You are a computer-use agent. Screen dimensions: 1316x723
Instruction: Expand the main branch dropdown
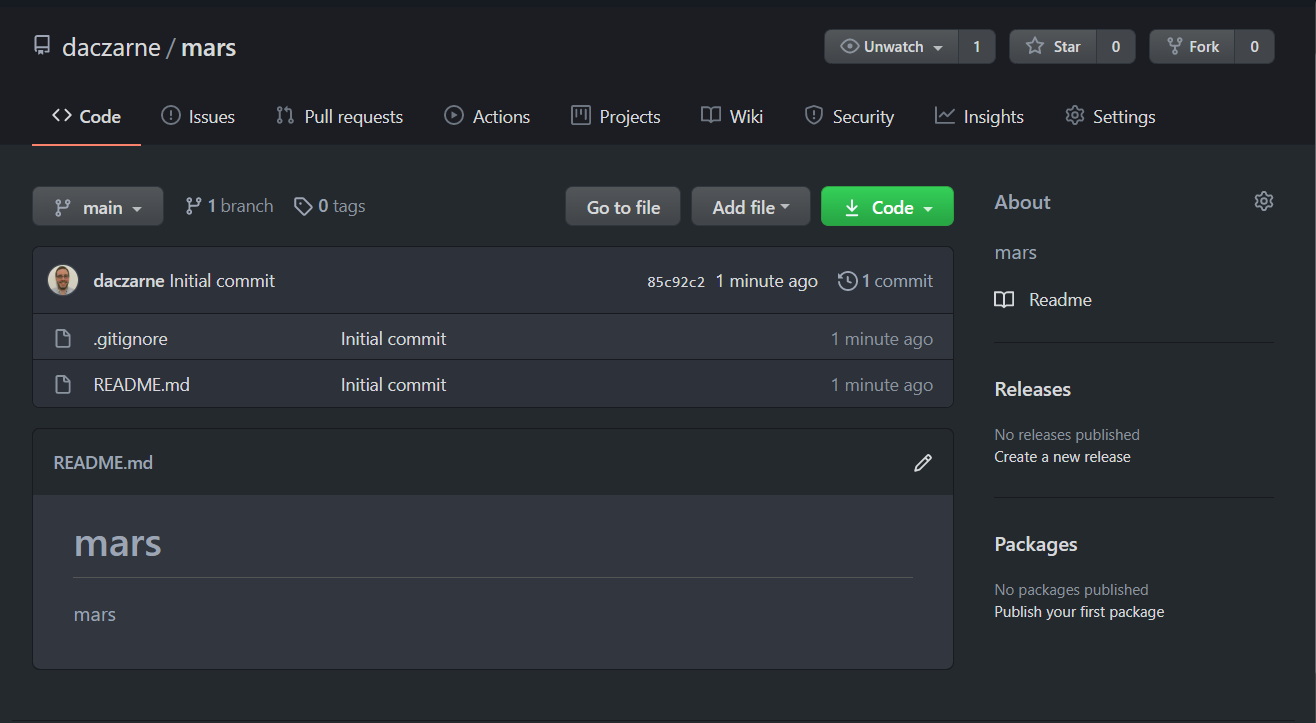point(98,207)
